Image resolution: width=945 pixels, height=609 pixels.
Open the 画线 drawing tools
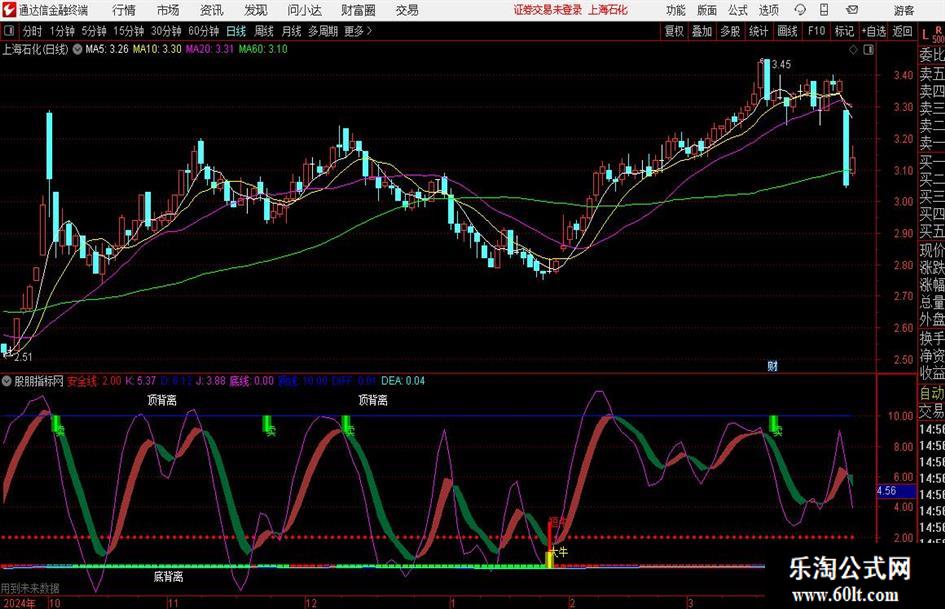coord(787,31)
